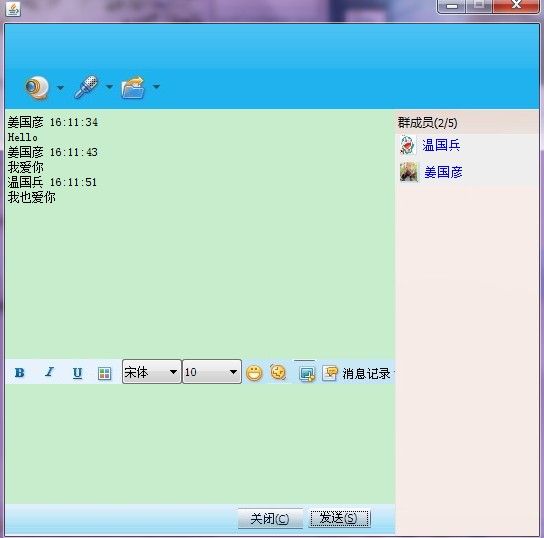Send a window shake nudge icon

(x=278, y=373)
